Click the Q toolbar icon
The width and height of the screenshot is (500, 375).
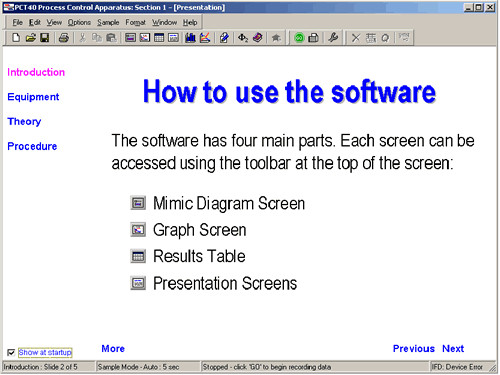pos(385,38)
